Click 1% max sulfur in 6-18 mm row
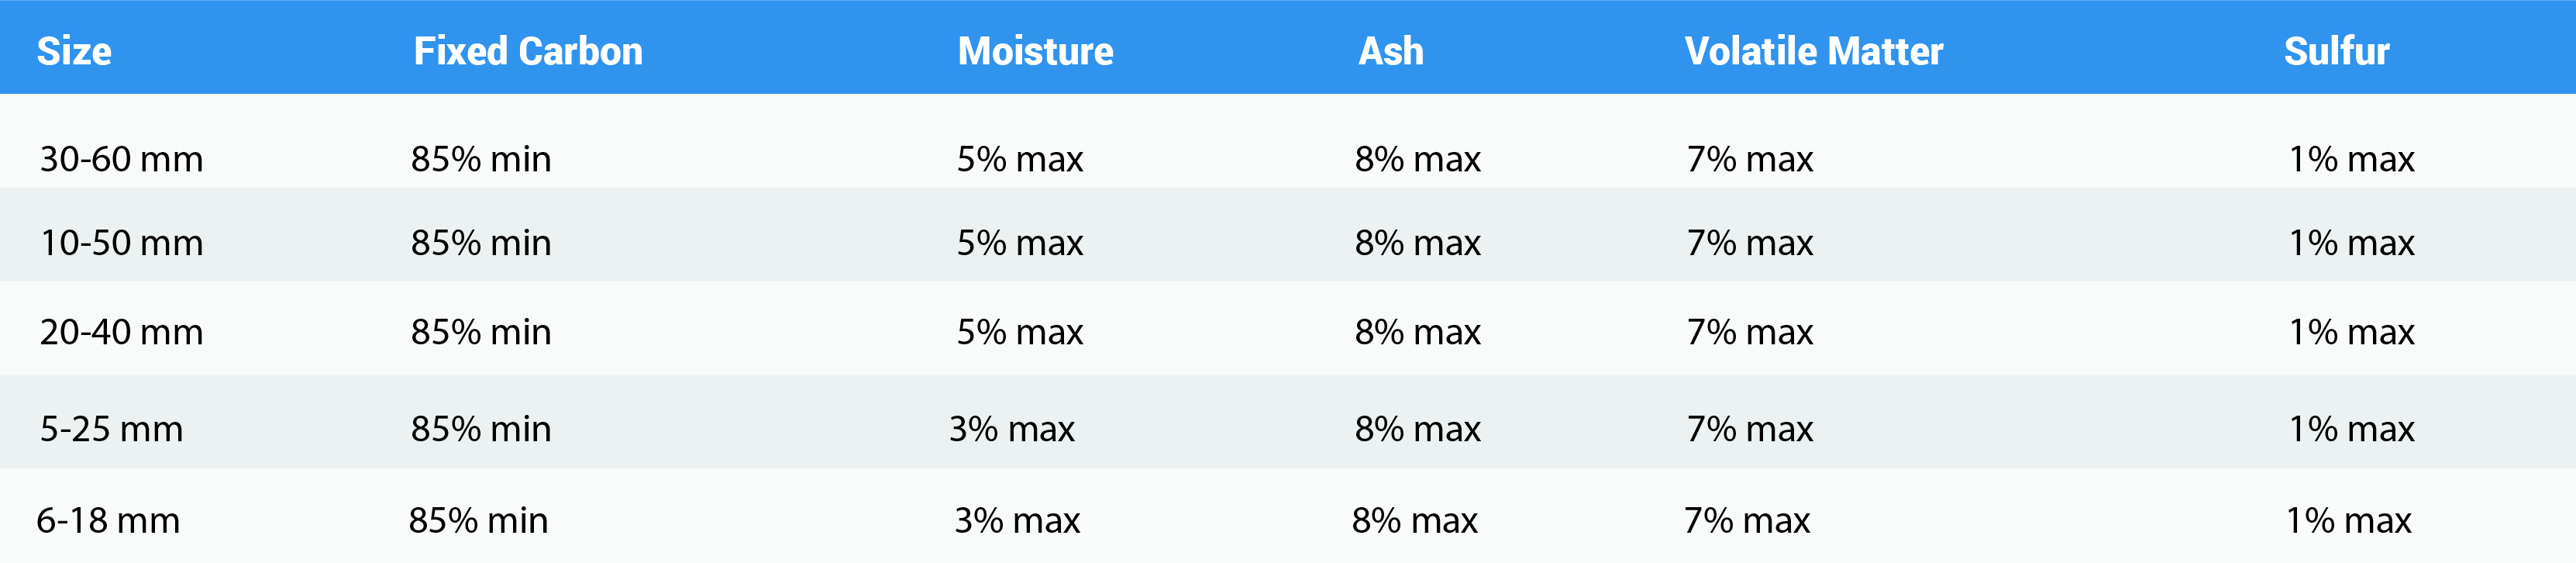The height and width of the screenshot is (563, 2576). pos(2348,521)
